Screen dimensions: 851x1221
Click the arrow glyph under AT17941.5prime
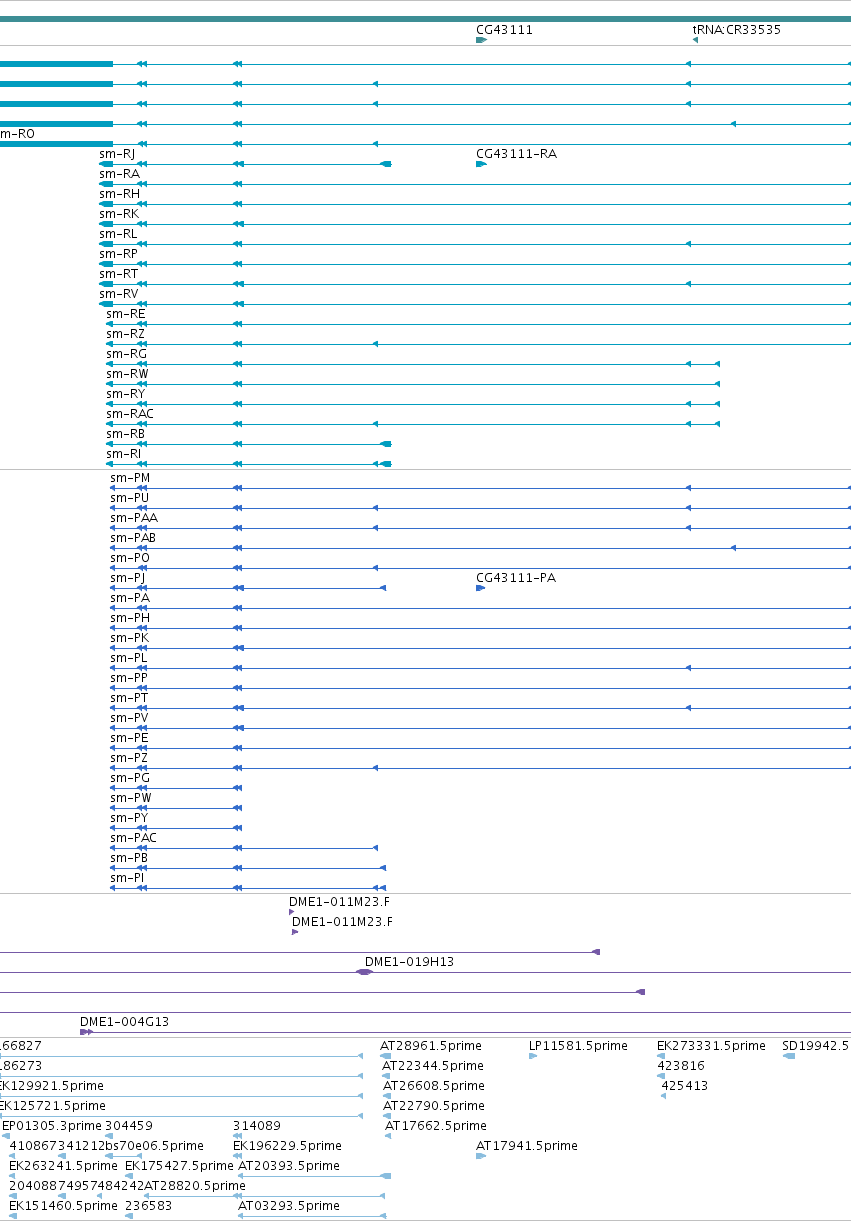click(x=481, y=1156)
